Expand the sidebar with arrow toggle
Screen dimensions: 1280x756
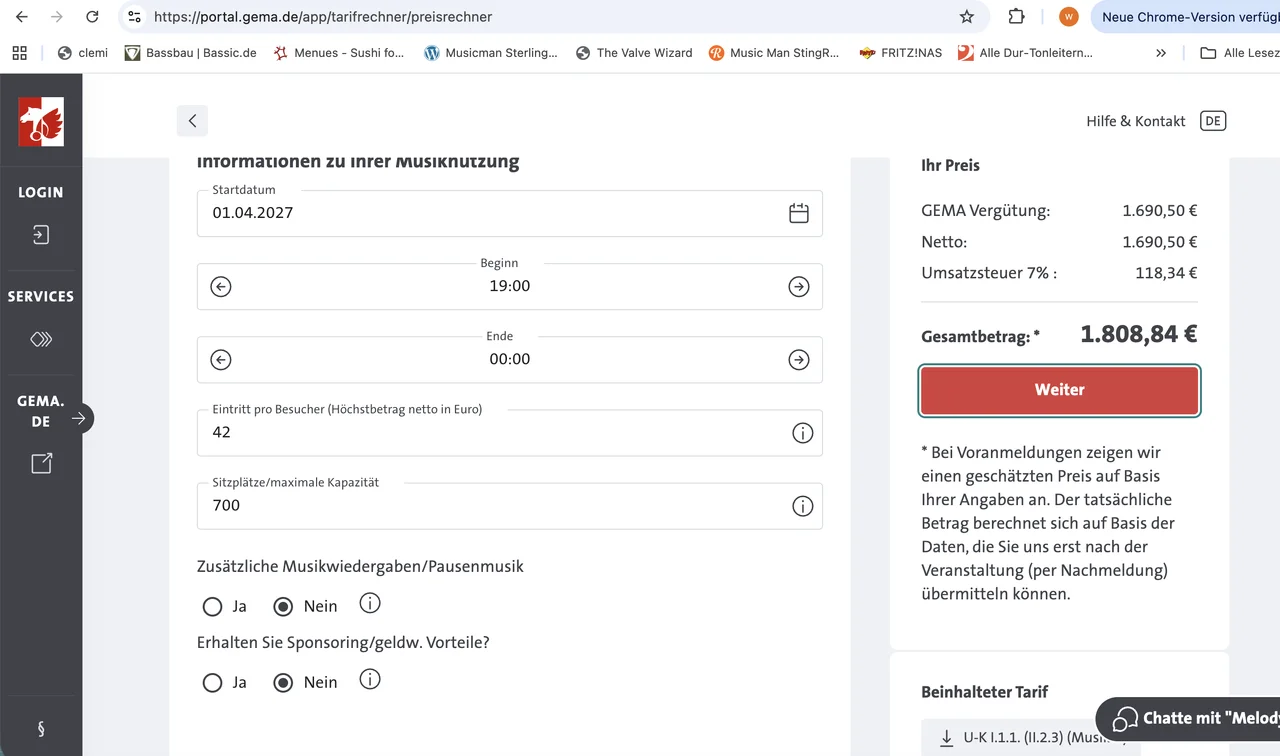click(79, 419)
